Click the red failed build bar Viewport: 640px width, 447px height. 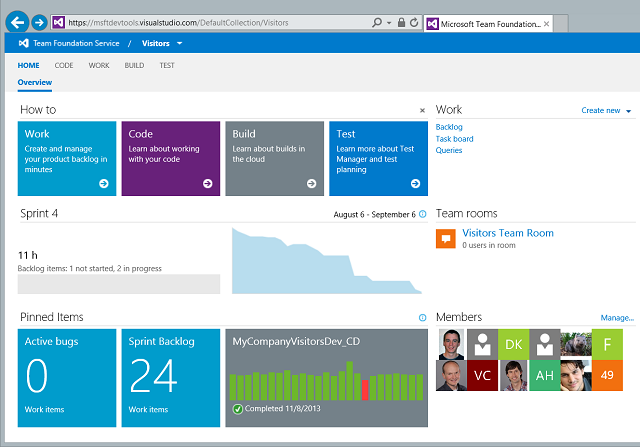click(x=365, y=390)
